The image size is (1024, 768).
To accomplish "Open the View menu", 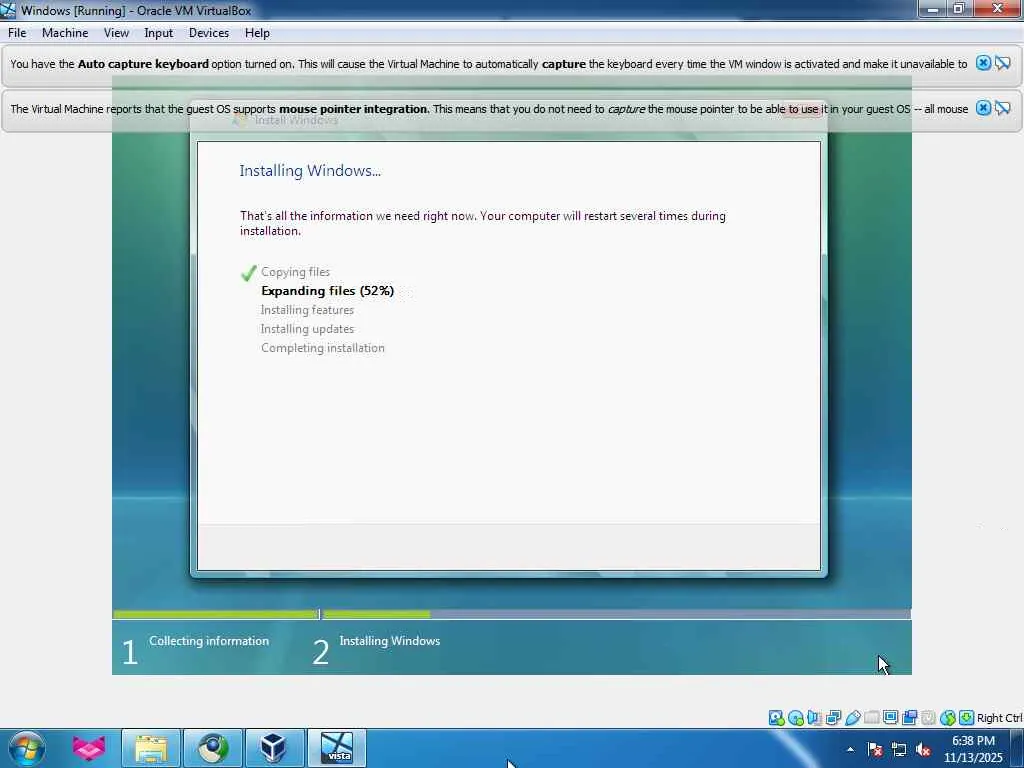I will pos(116,33).
